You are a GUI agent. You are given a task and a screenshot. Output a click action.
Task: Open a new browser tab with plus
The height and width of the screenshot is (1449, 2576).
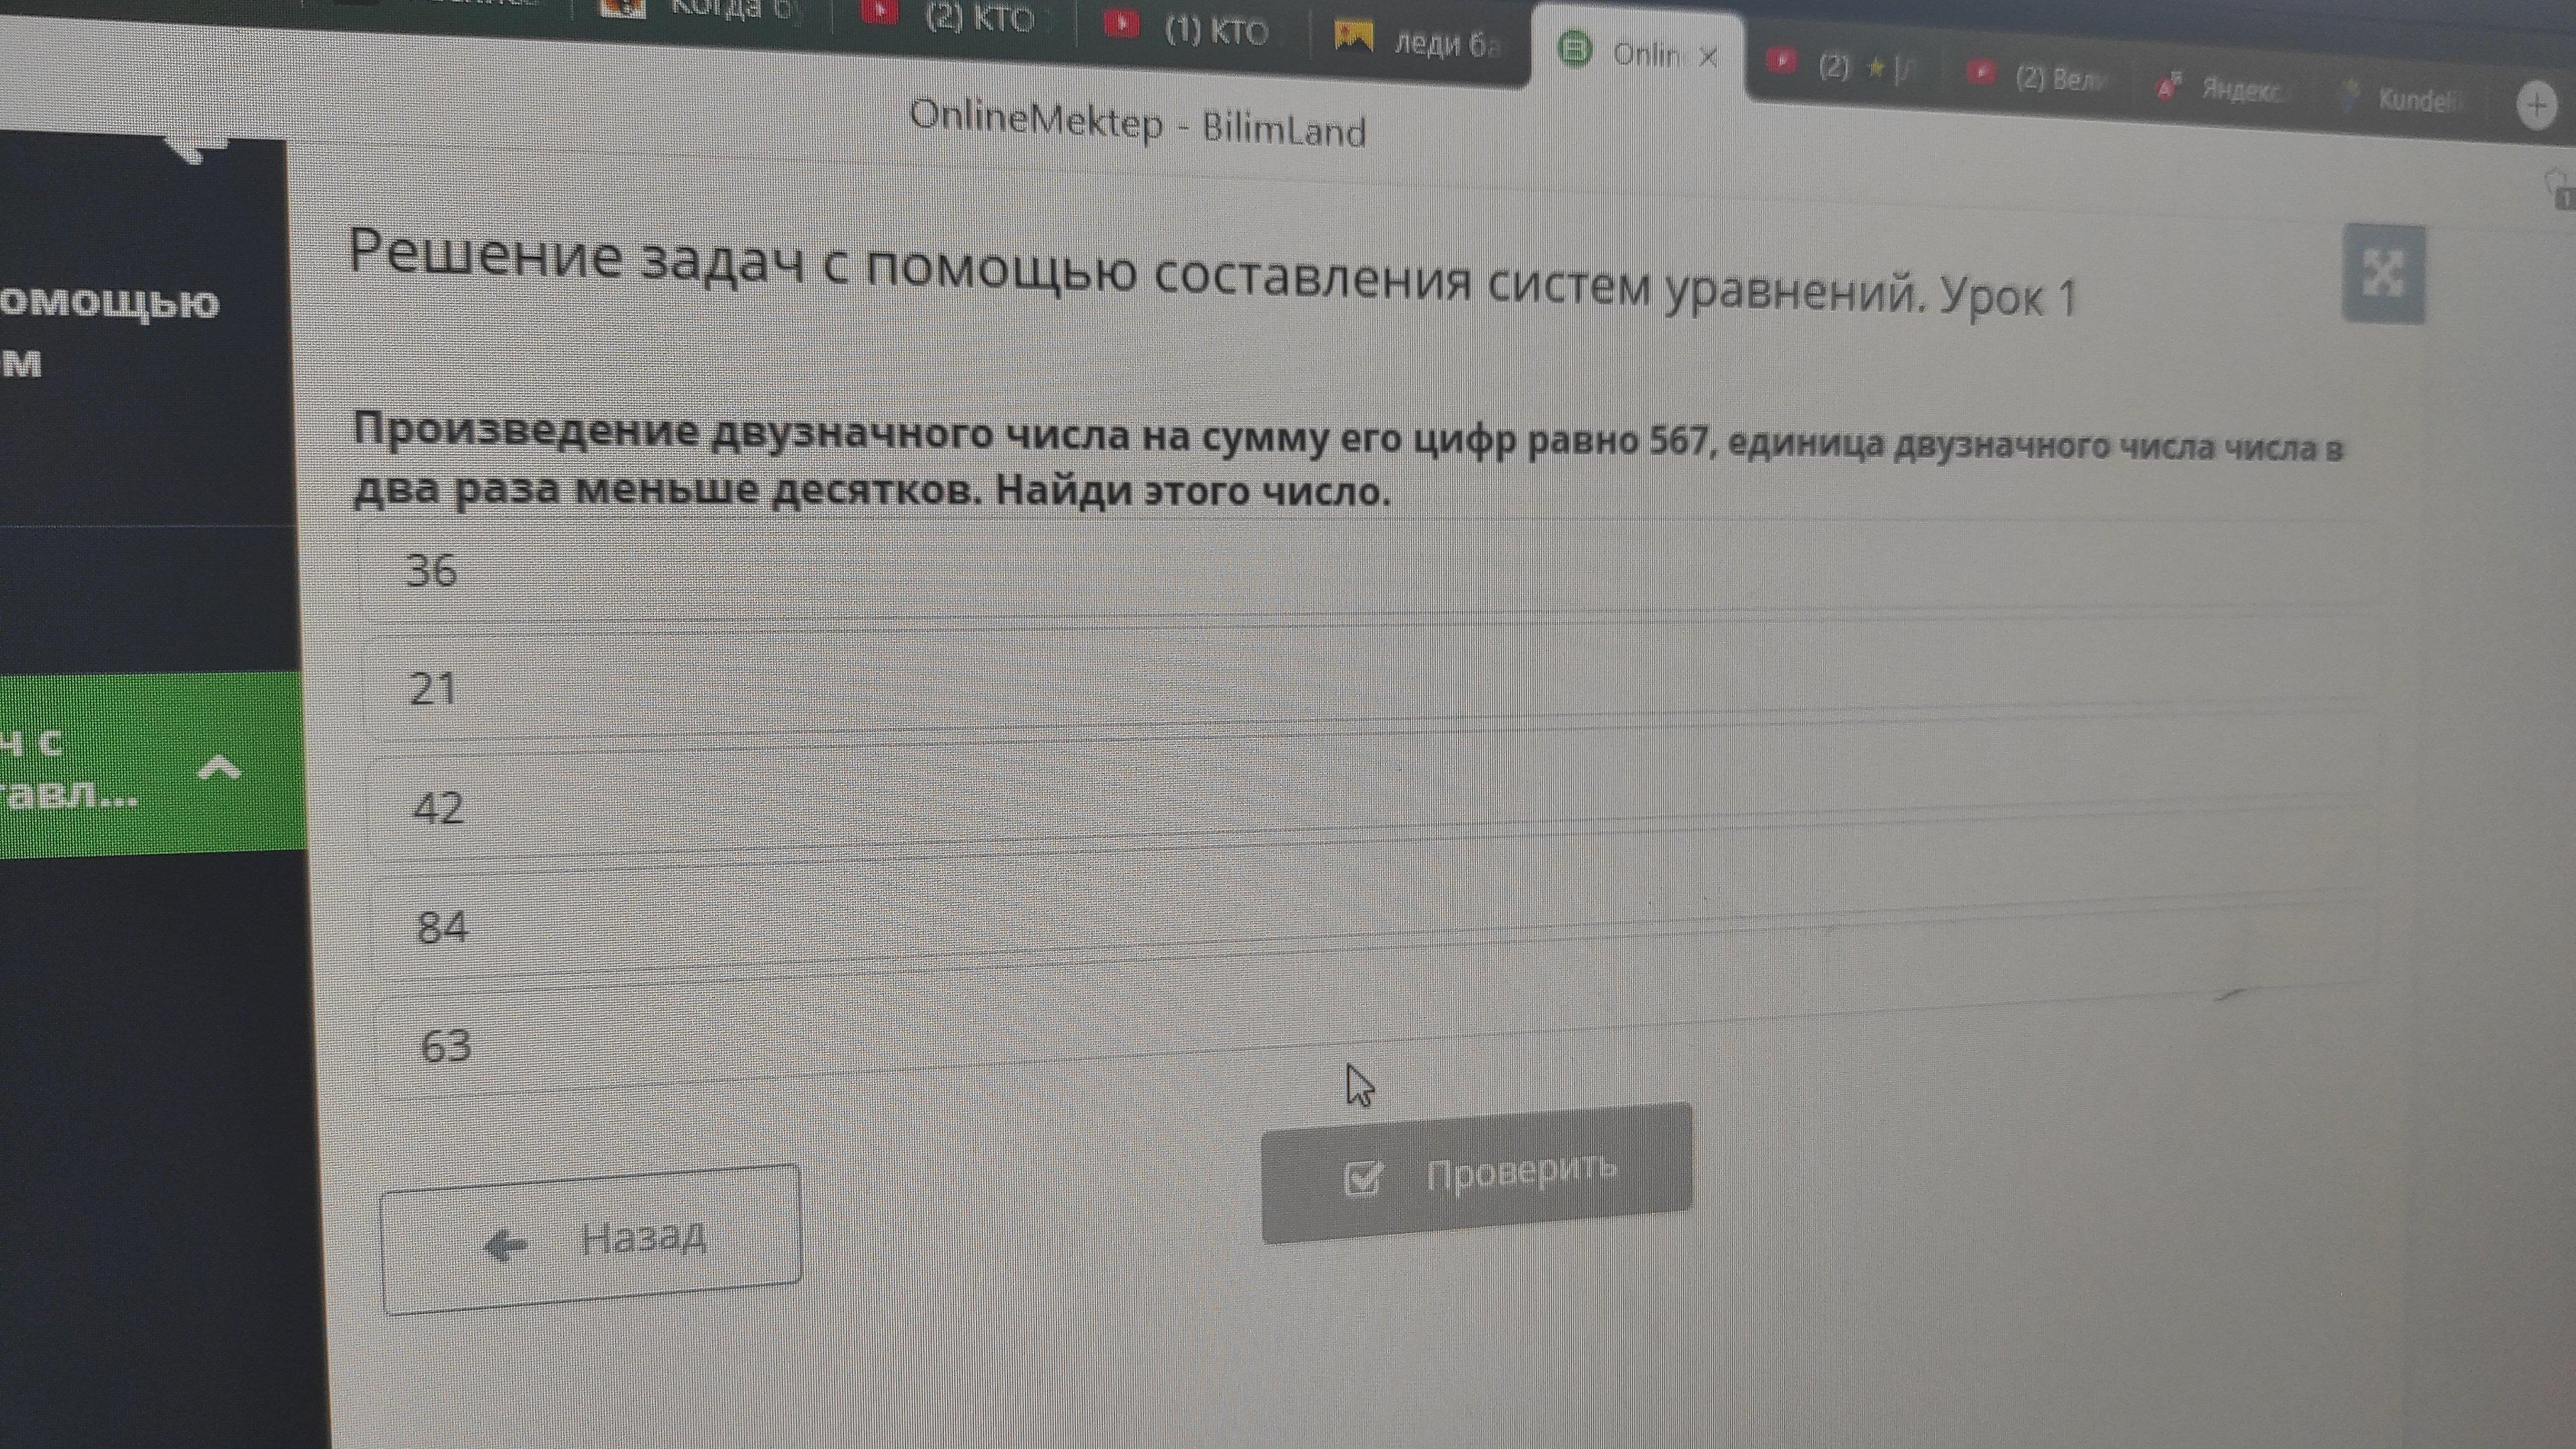click(2536, 105)
